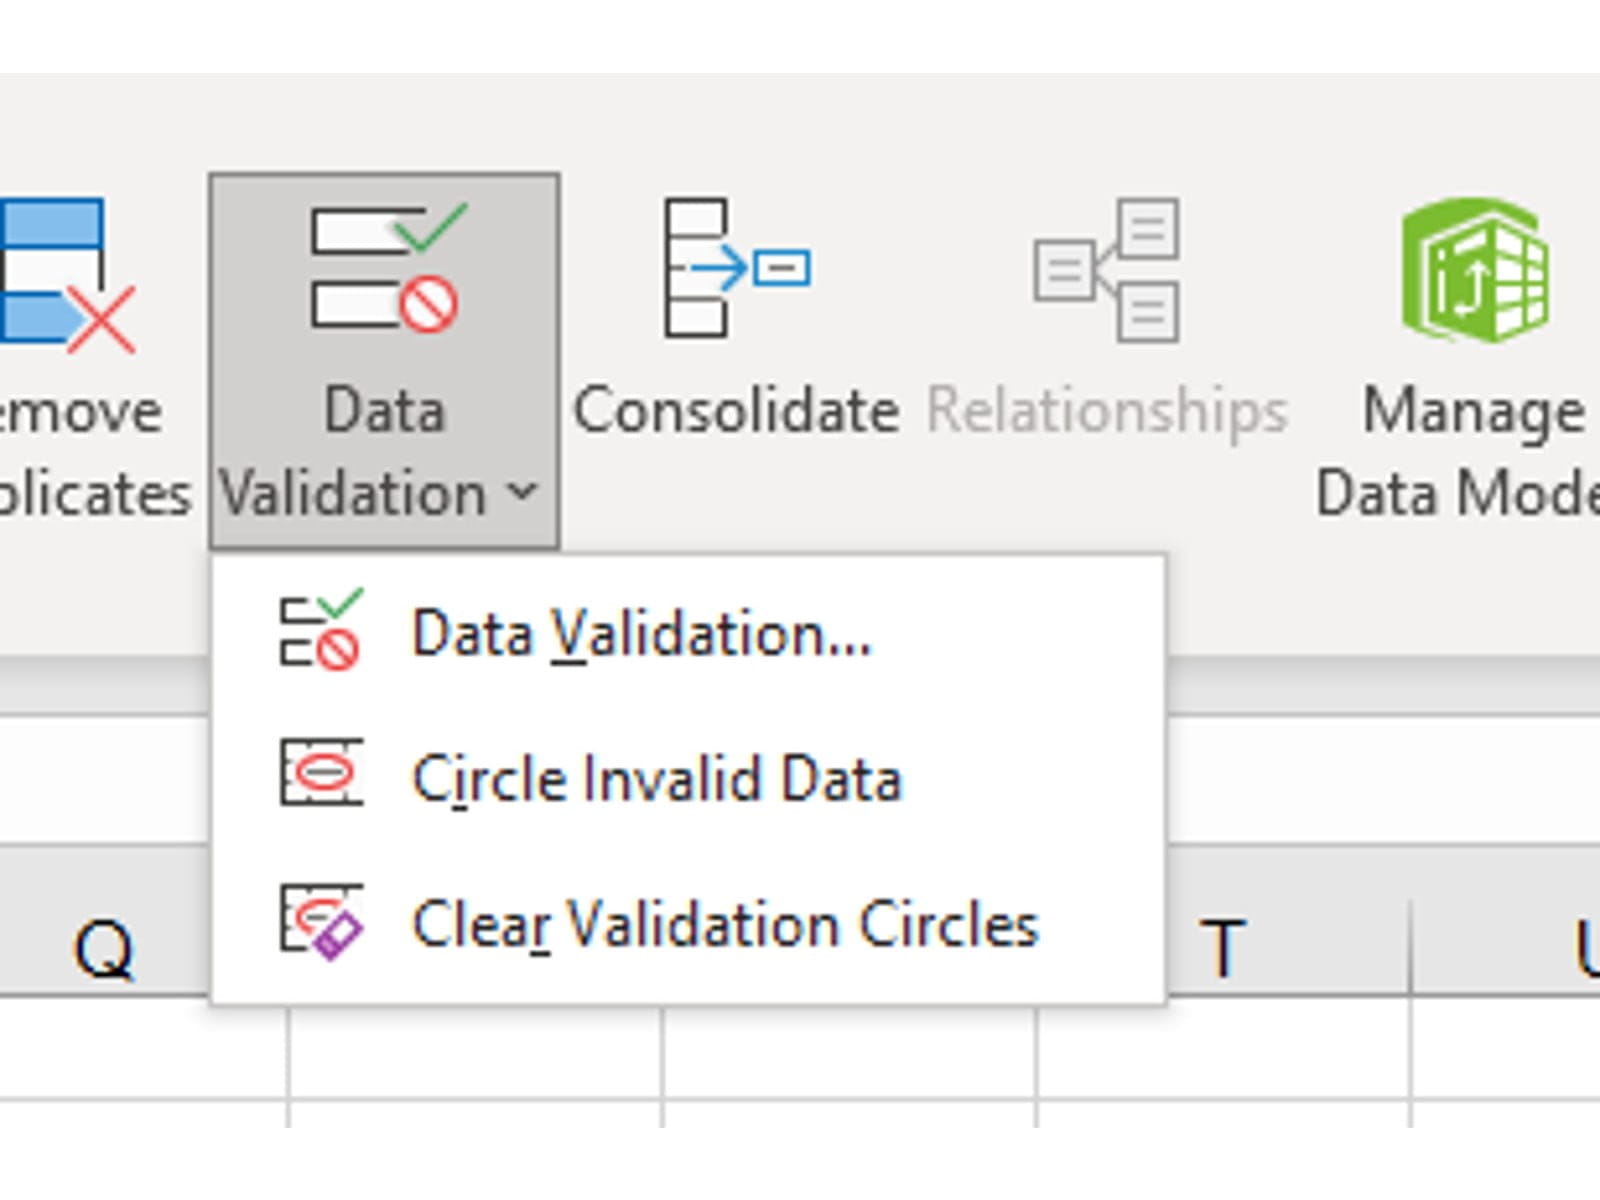
Task: Click the Relationships text label
Action: pyautogui.click(x=1107, y=411)
